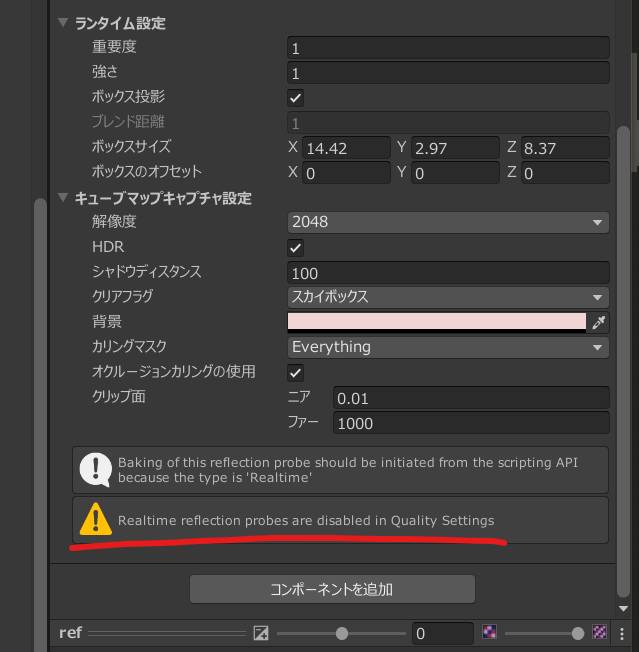Collapse the ランタイム設定 section
Screen dimensions: 639x652
point(64,23)
